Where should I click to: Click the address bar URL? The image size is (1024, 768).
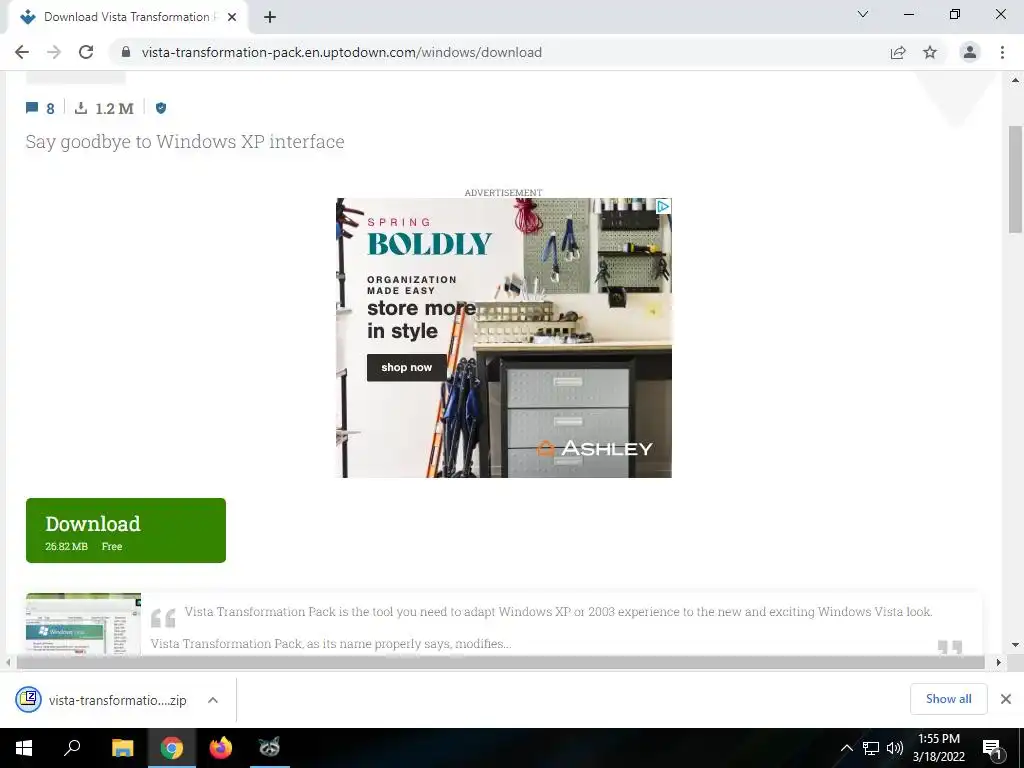(342, 52)
